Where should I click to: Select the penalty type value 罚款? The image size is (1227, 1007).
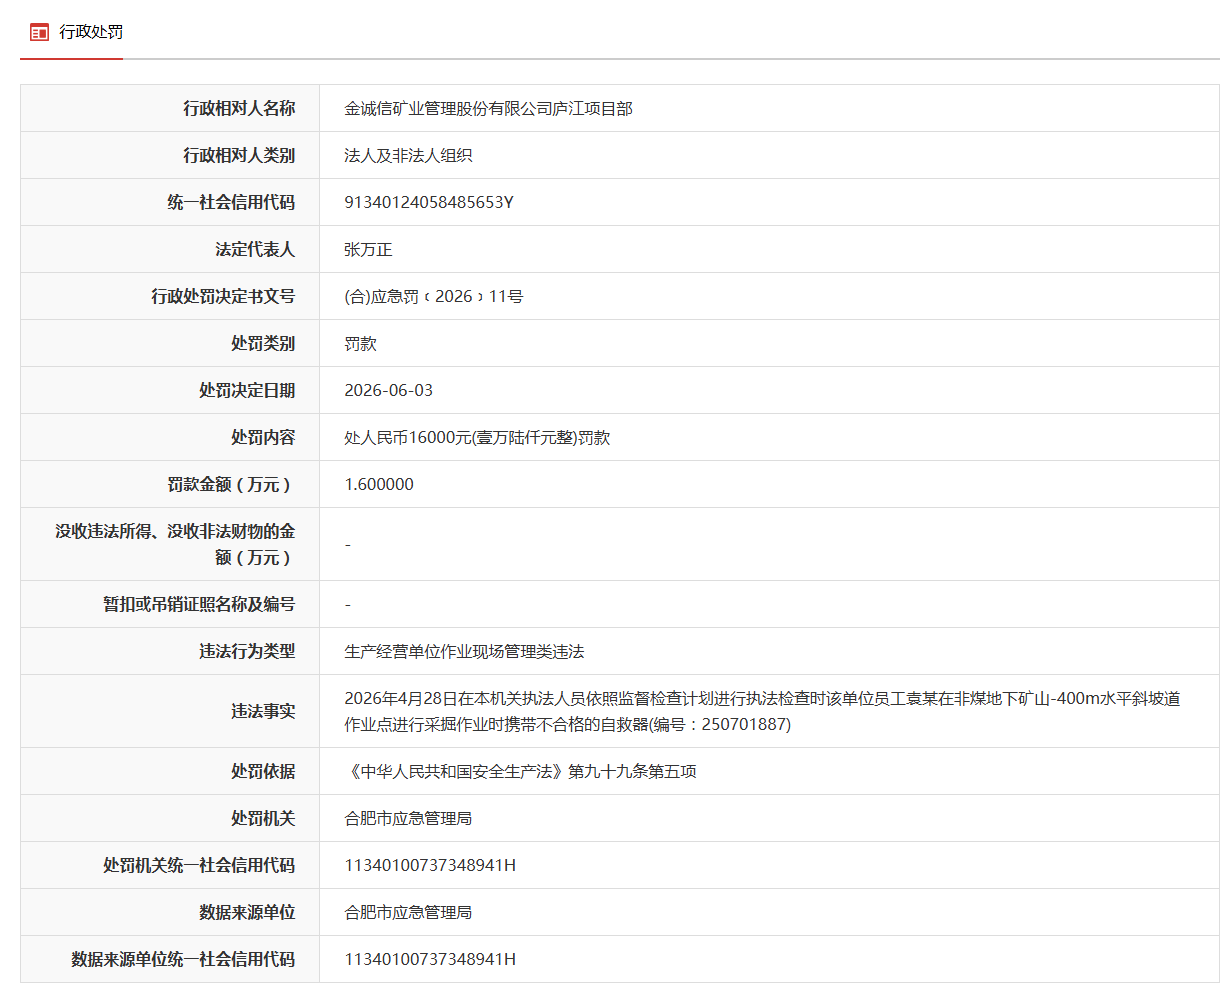click(x=360, y=344)
